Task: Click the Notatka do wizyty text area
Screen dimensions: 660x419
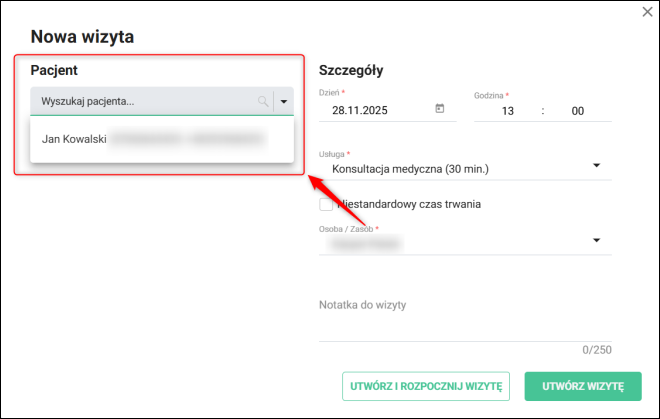Action: [x=465, y=320]
